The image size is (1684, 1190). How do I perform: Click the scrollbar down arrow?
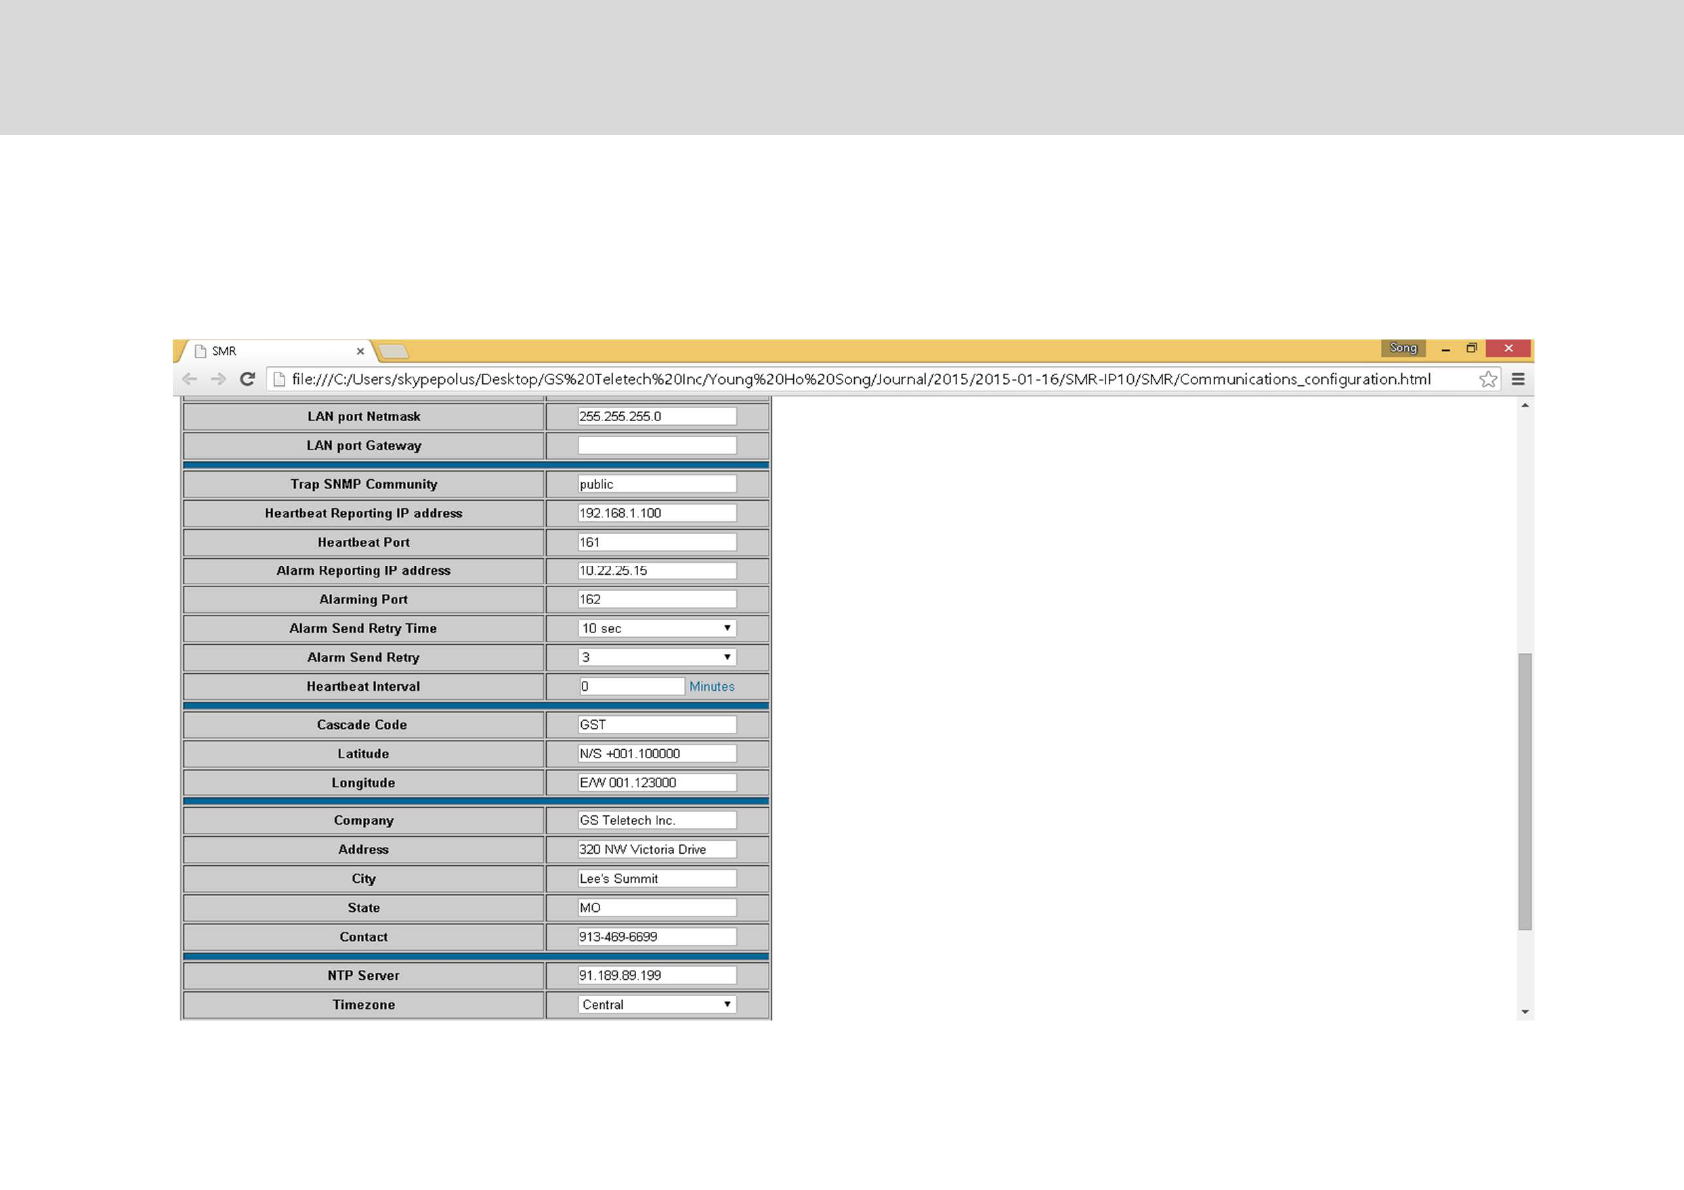click(x=1525, y=1012)
